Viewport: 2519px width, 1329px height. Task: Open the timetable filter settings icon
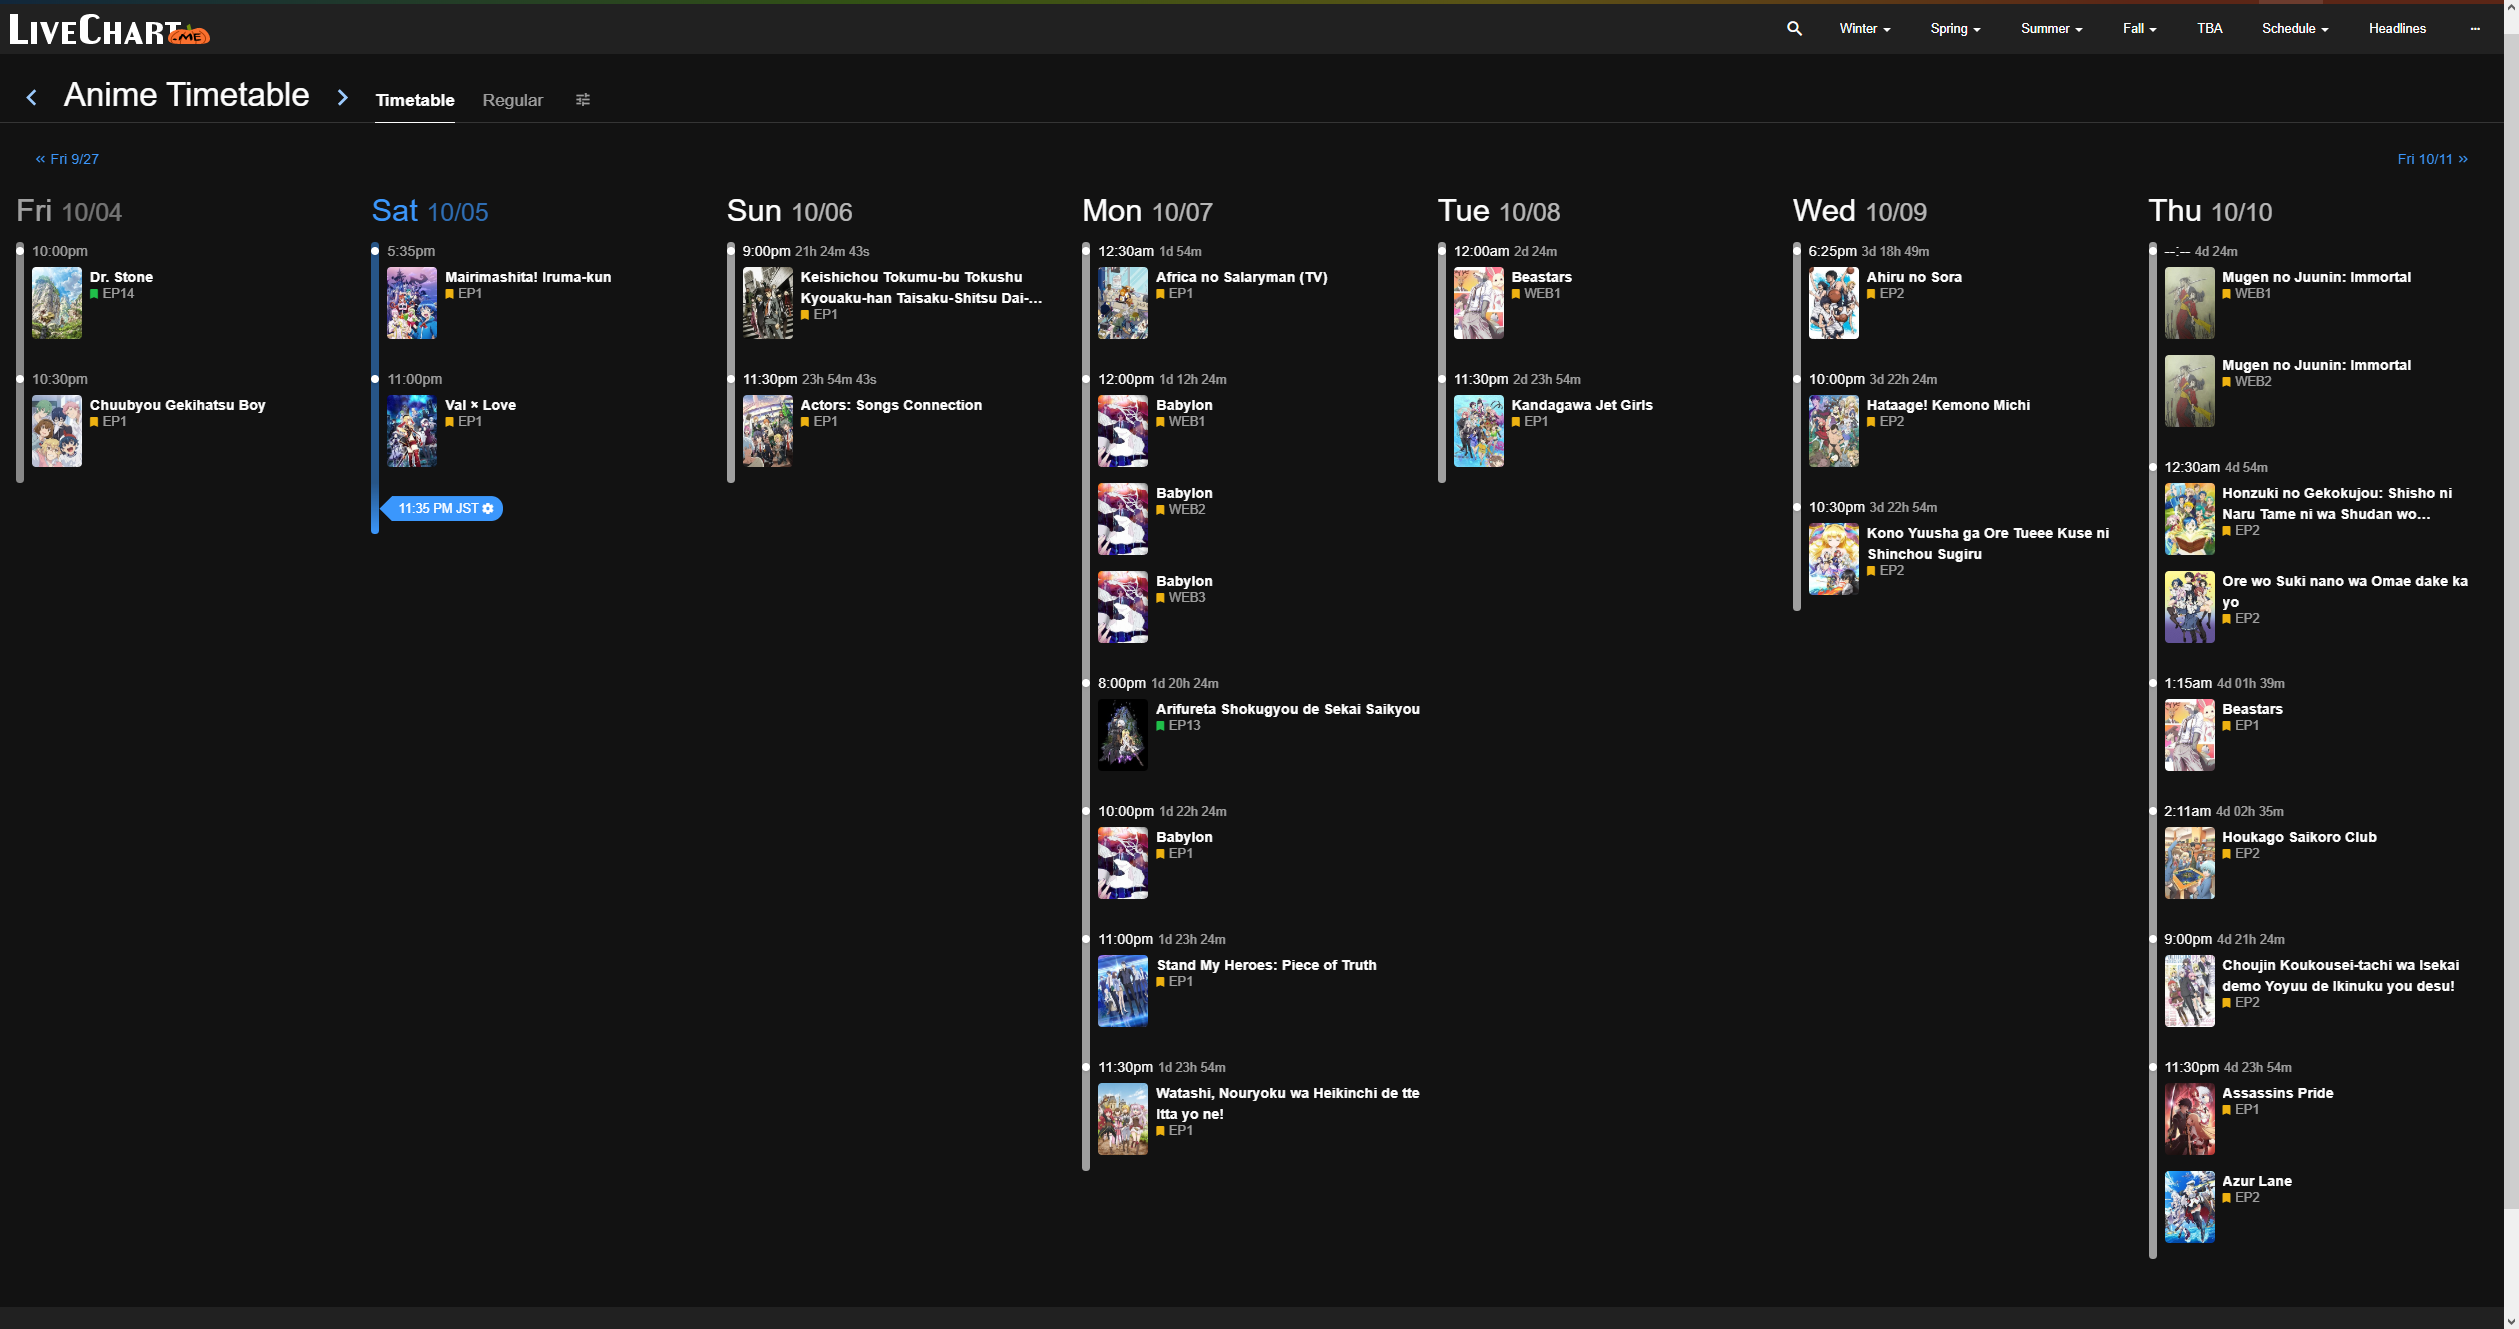pos(583,99)
